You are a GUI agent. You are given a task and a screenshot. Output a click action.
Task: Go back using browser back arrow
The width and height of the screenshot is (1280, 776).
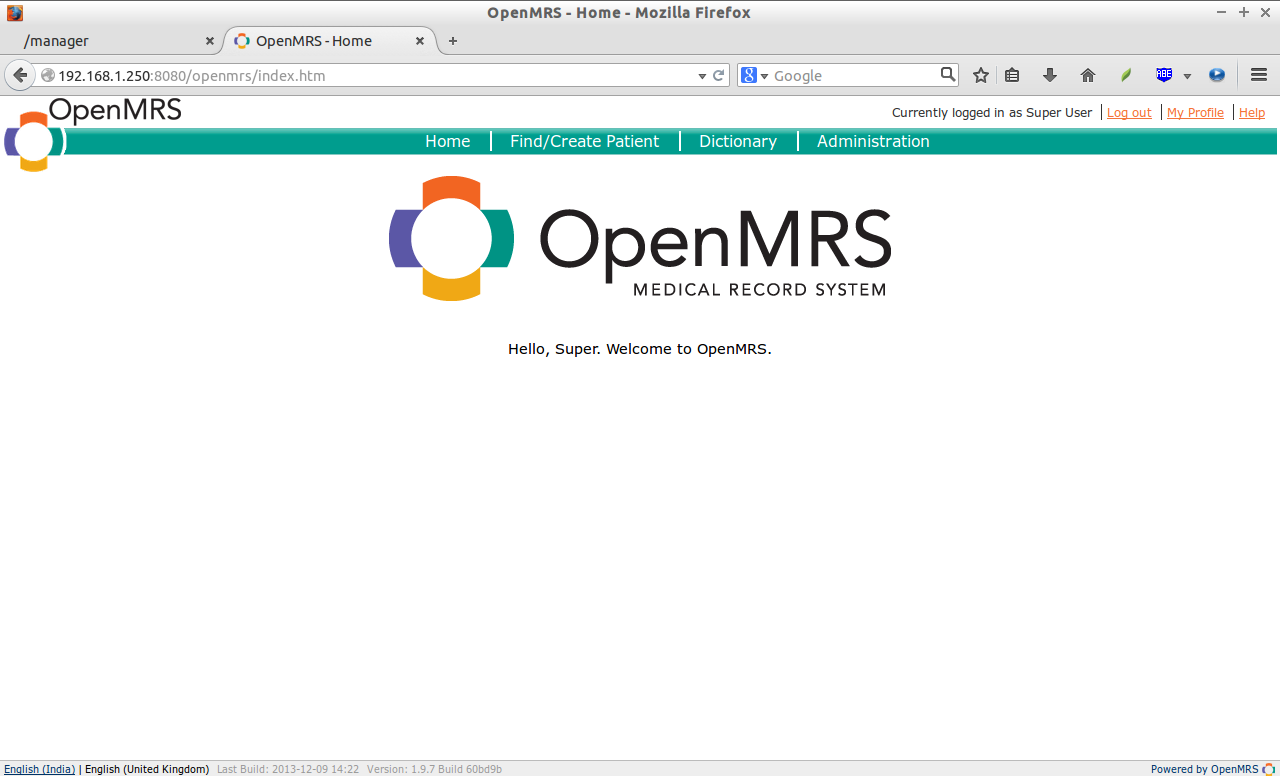click(x=20, y=75)
